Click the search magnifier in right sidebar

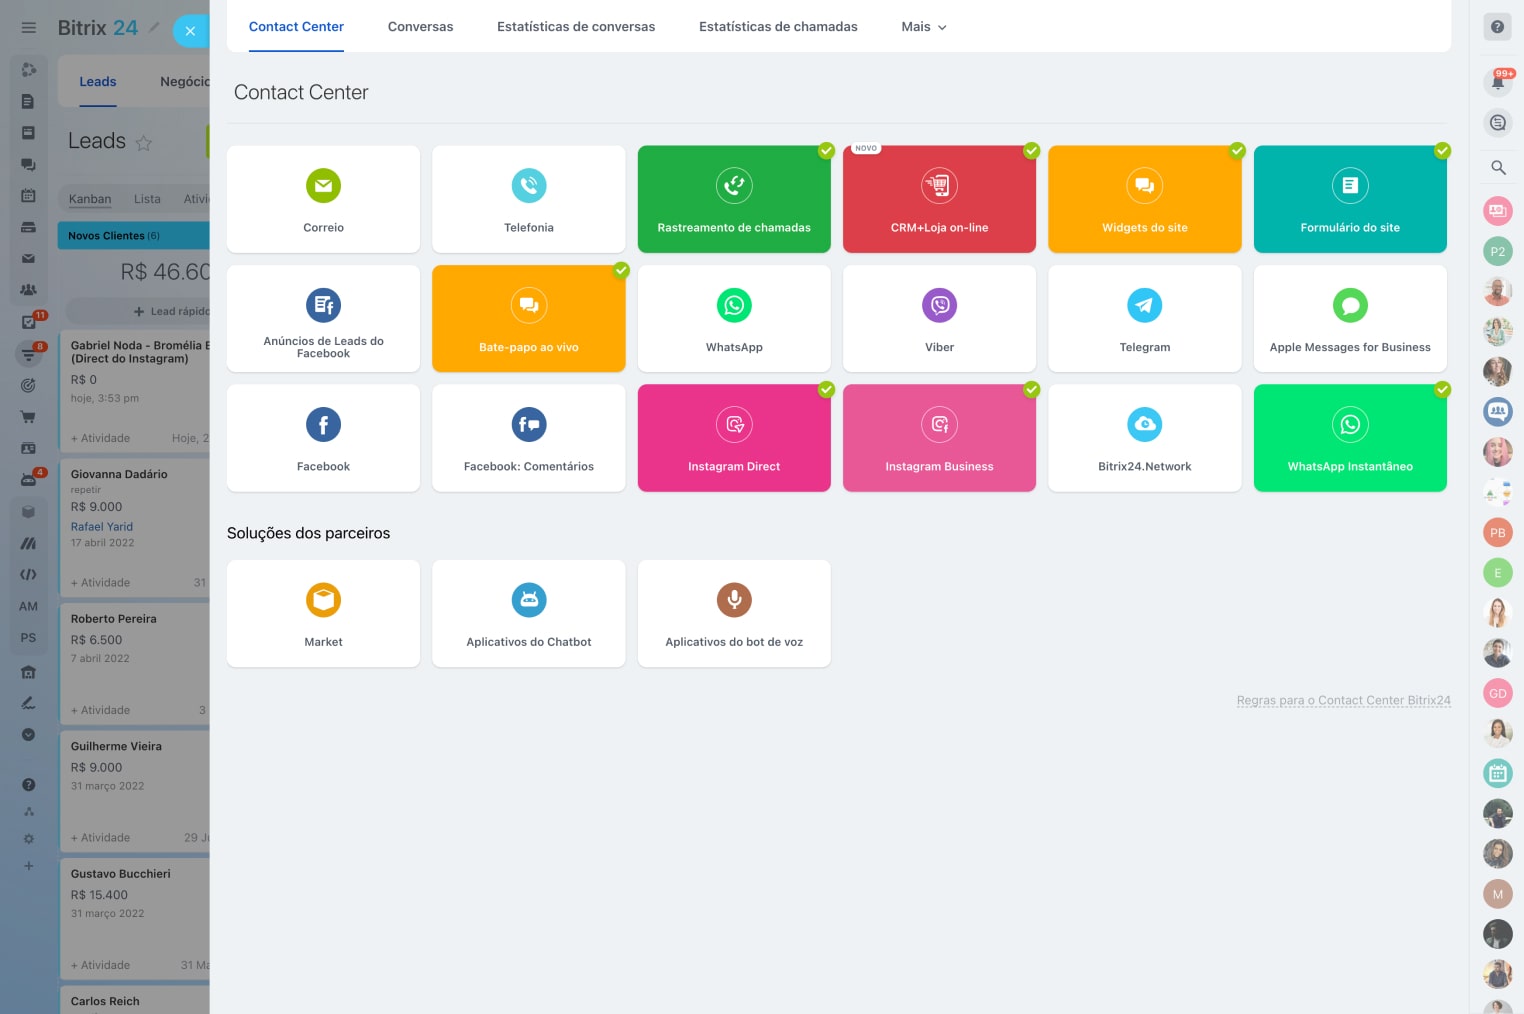1497,168
